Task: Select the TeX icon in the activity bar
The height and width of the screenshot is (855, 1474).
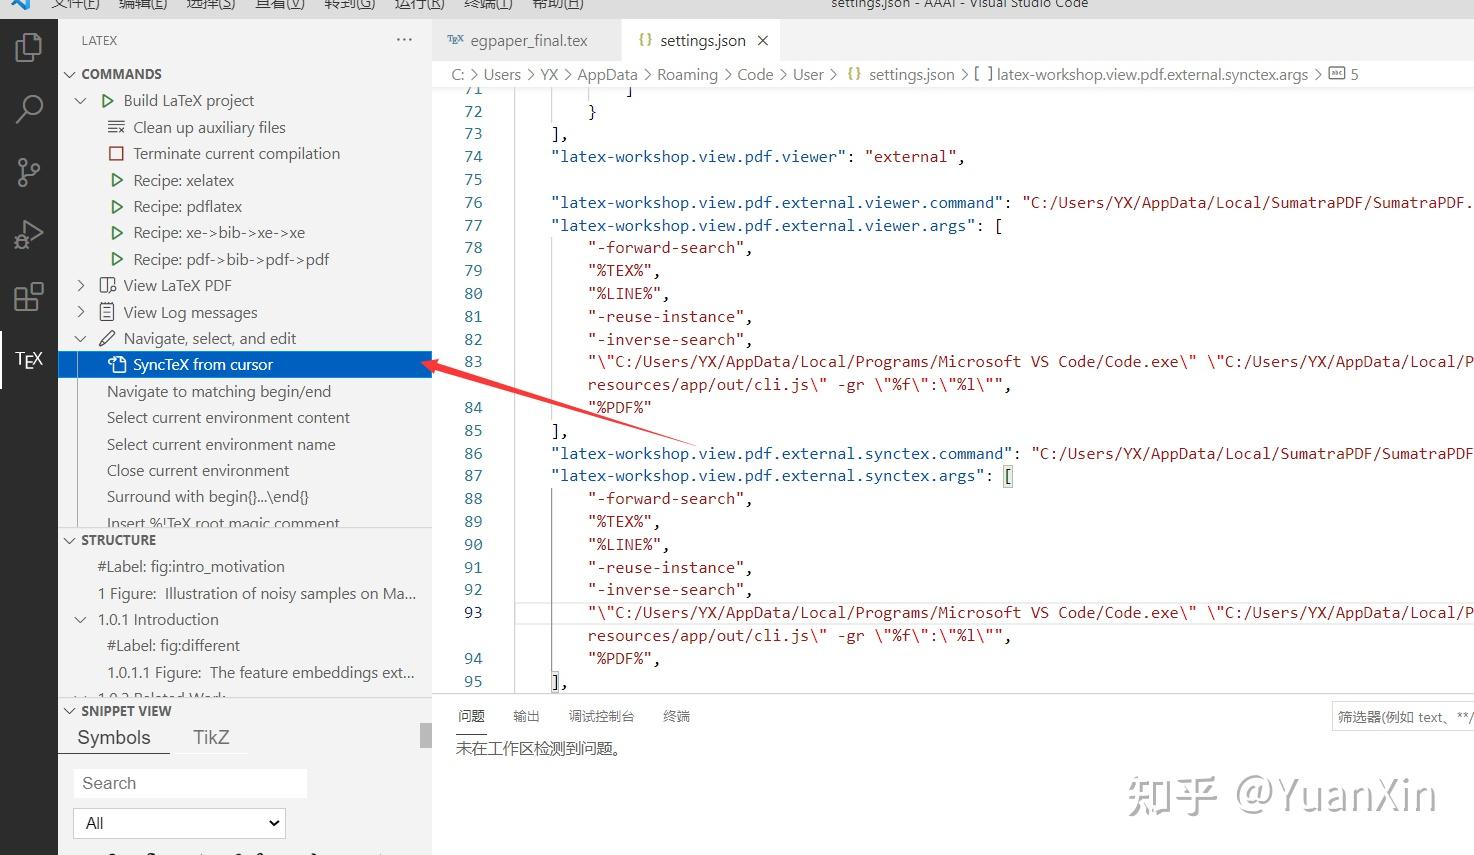Action: coord(29,359)
